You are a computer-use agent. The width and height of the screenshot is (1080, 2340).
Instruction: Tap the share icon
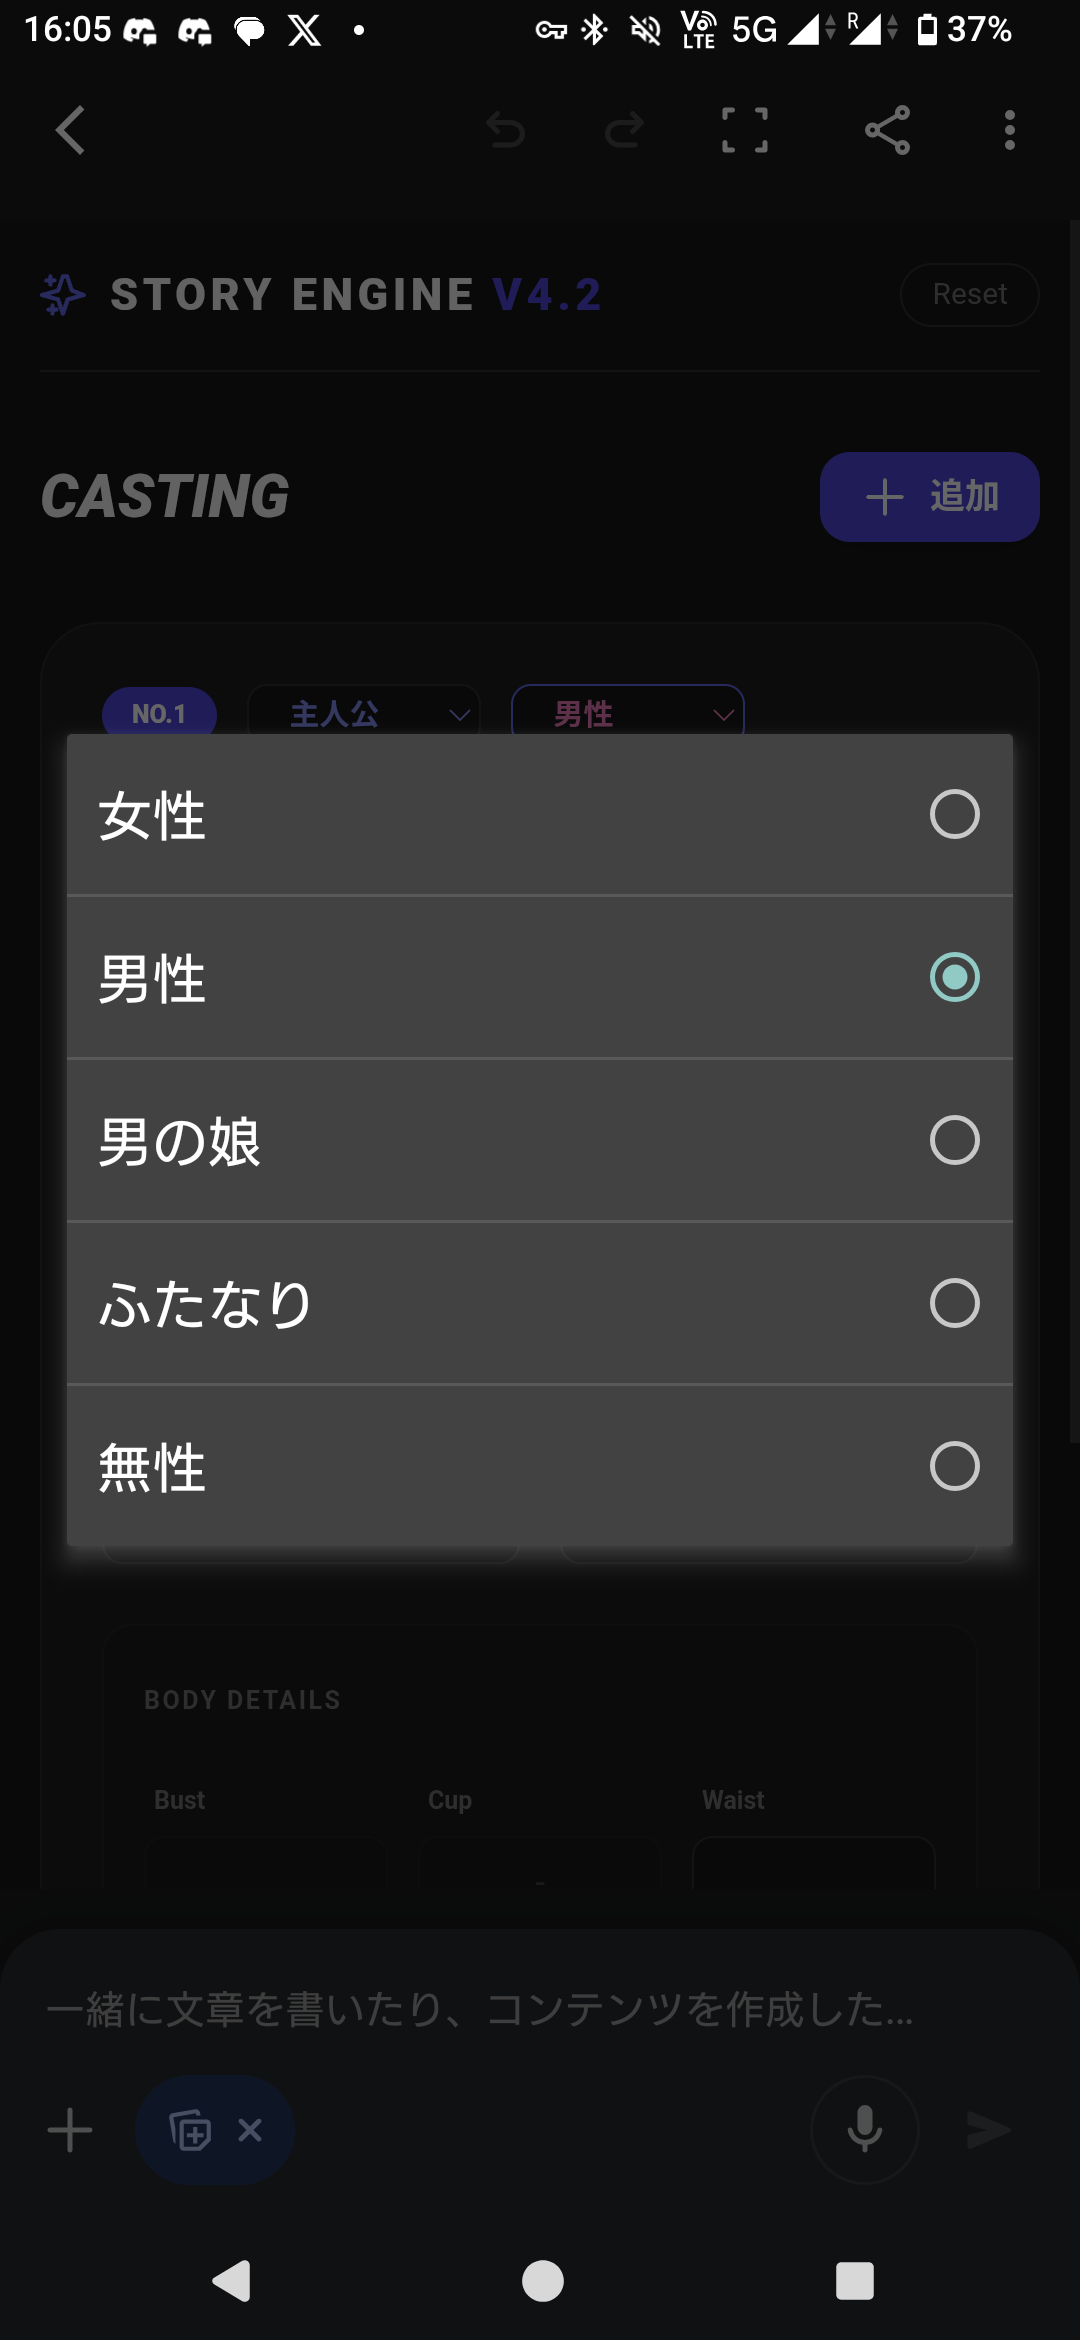click(x=887, y=130)
